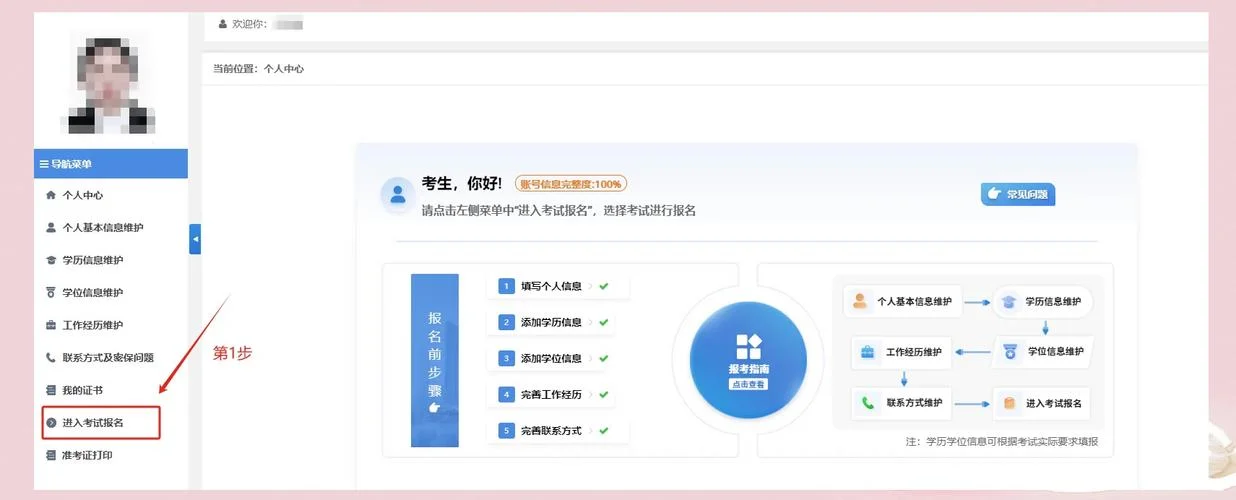Click the green checkmark beside 完善联系方式
This screenshot has height=500, width=1236.
604,431
